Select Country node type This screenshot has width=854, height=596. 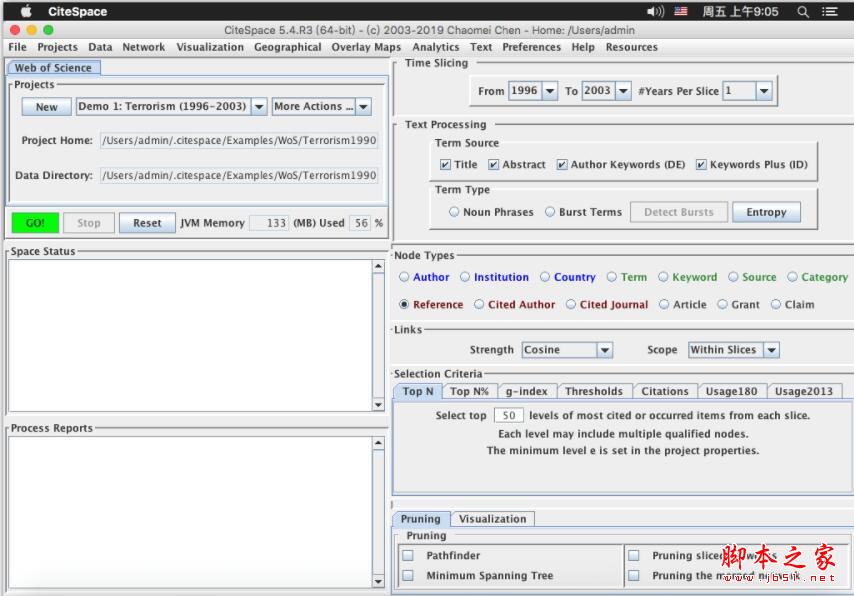pos(545,277)
